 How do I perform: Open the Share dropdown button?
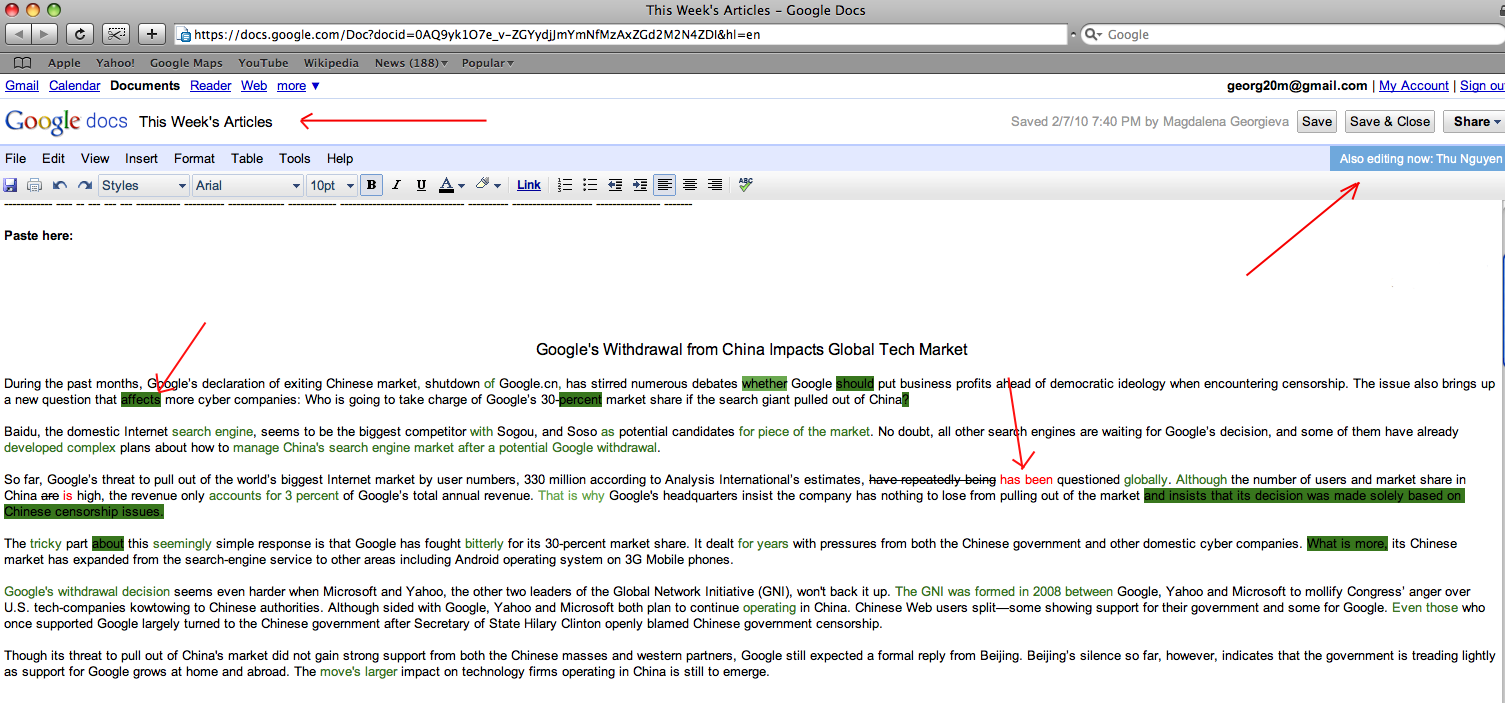(x=1477, y=121)
